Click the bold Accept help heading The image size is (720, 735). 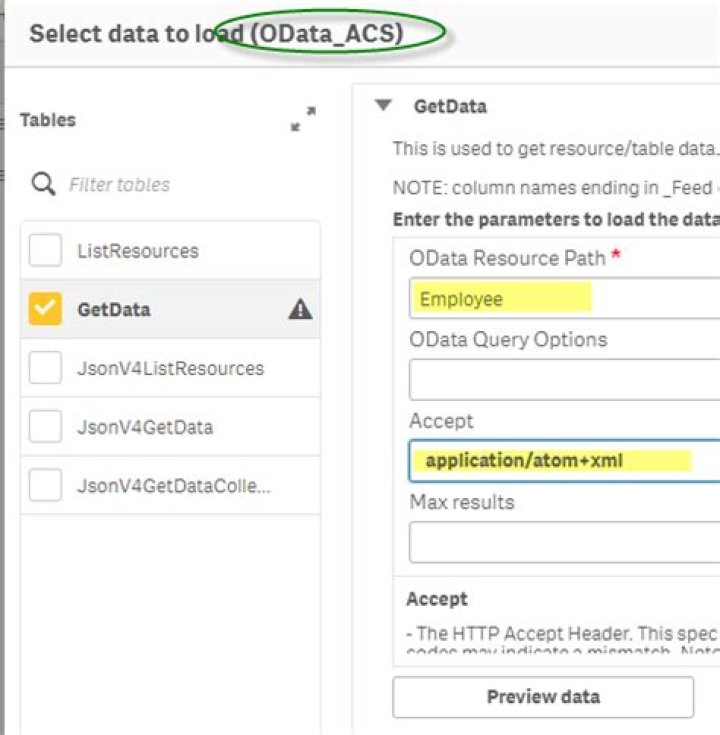click(x=437, y=599)
